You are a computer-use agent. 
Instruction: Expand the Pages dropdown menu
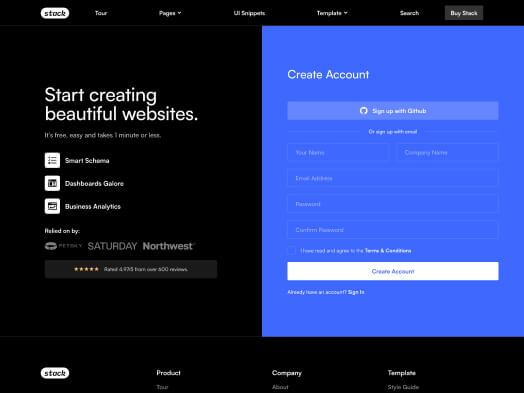(x=170, y=13)
